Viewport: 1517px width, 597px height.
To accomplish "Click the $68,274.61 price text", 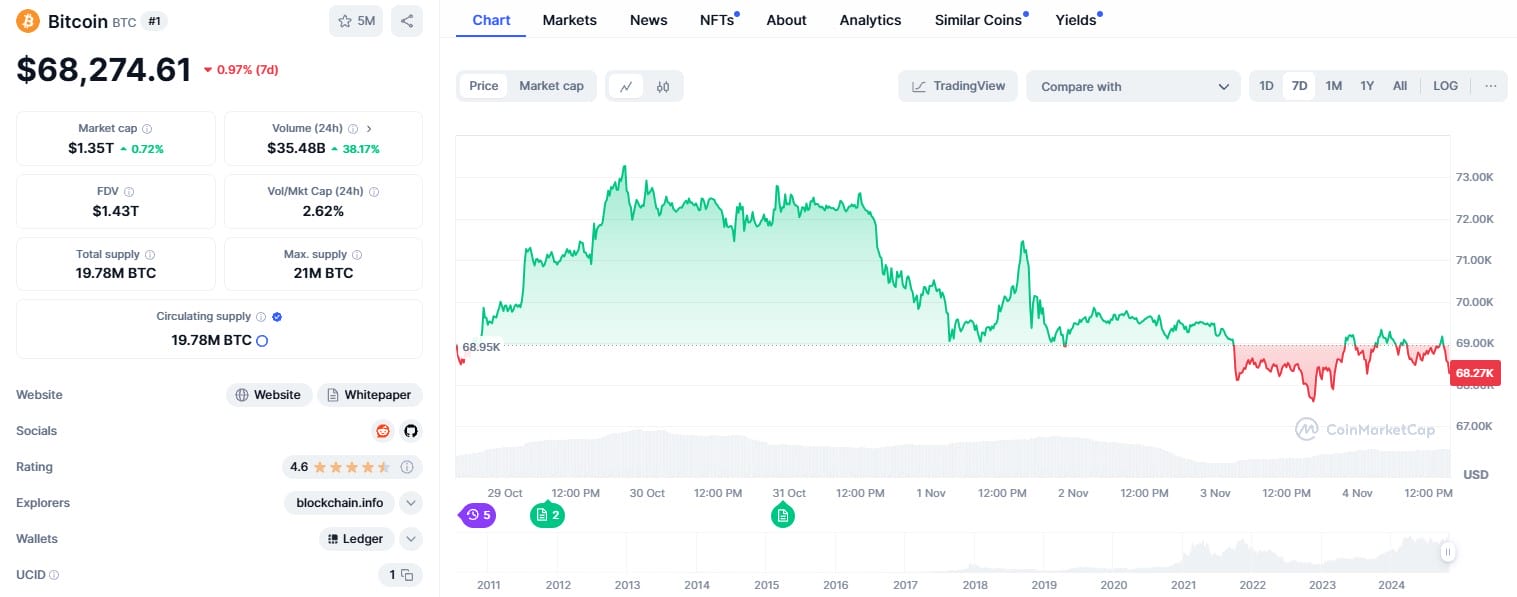I will pyautogui.click(x=104, y=69).
